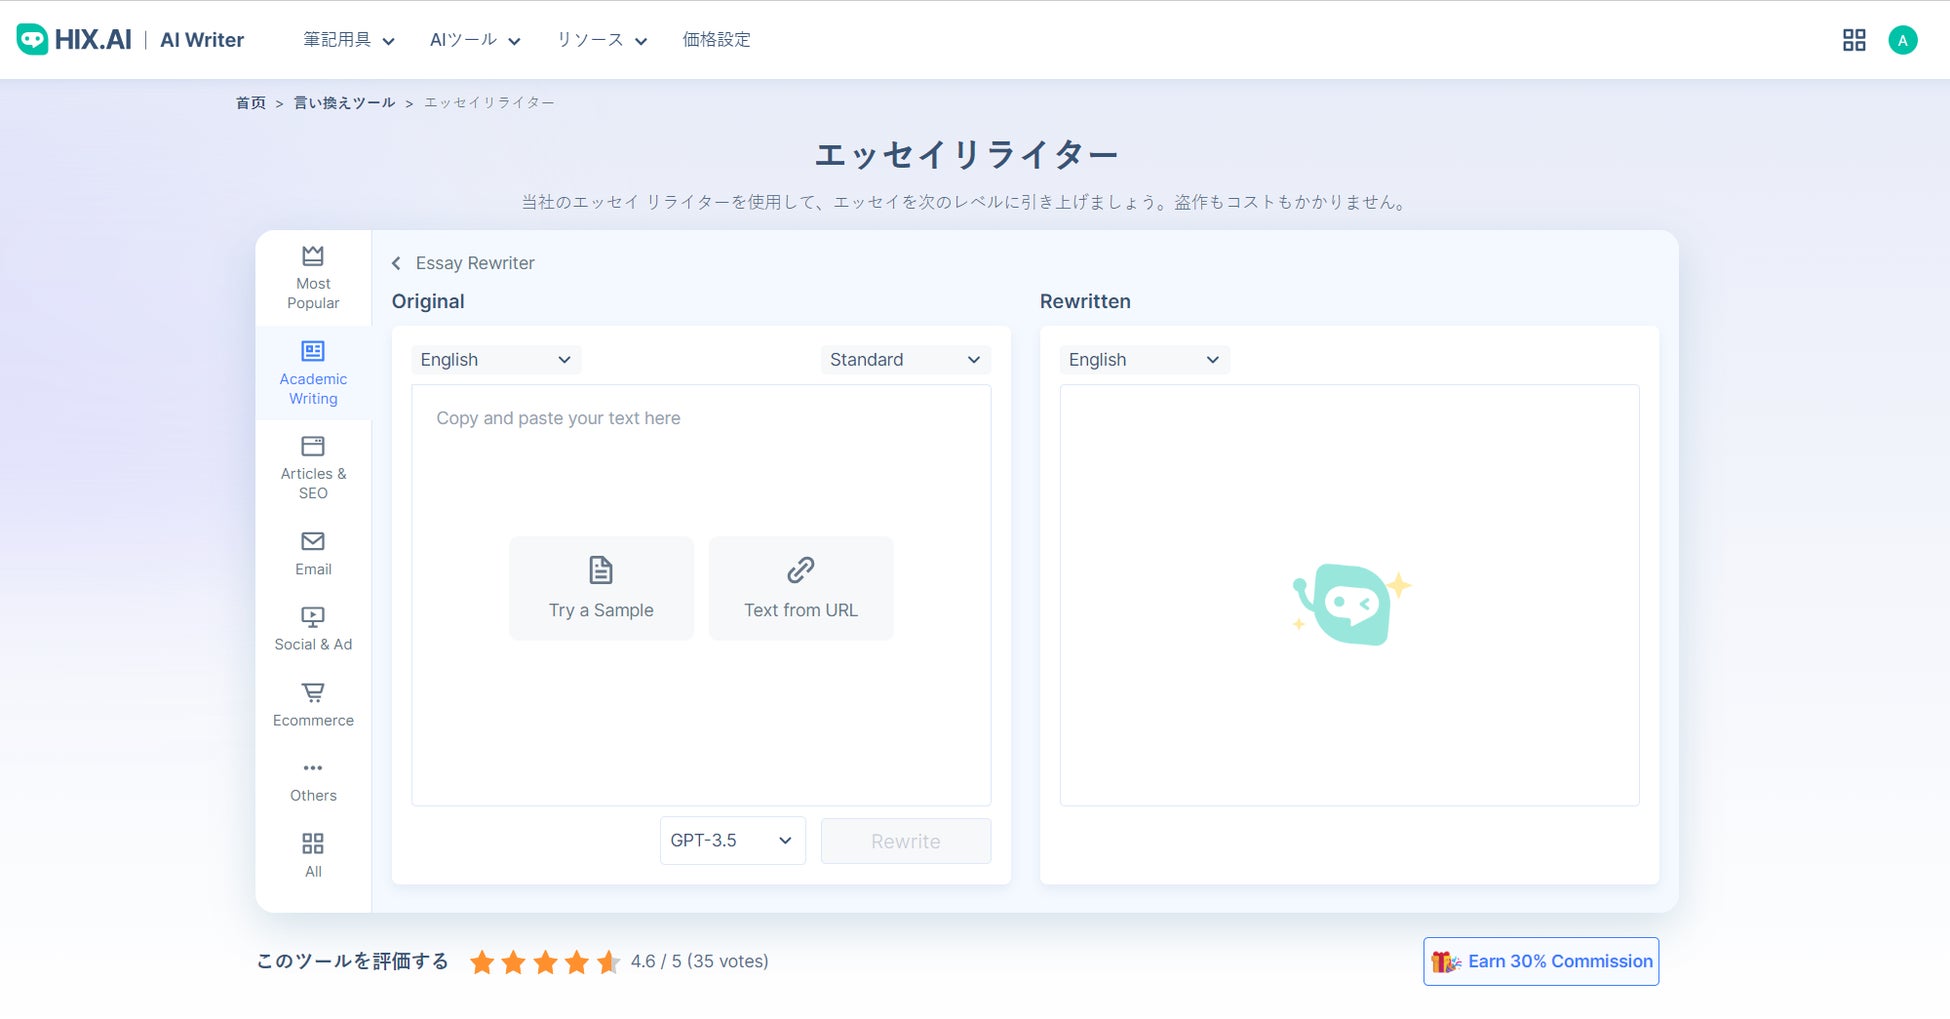Click the Text from URL link icon
1950x1019 pixels.
[801, 570]
